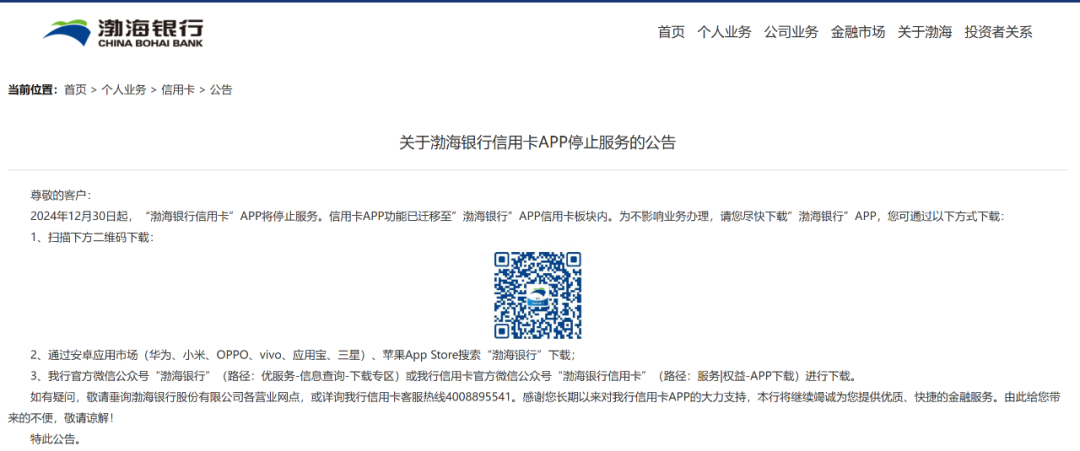Click the 特此公告 closing line
This screenshot has width=1080, height=451.
point(55,439)
